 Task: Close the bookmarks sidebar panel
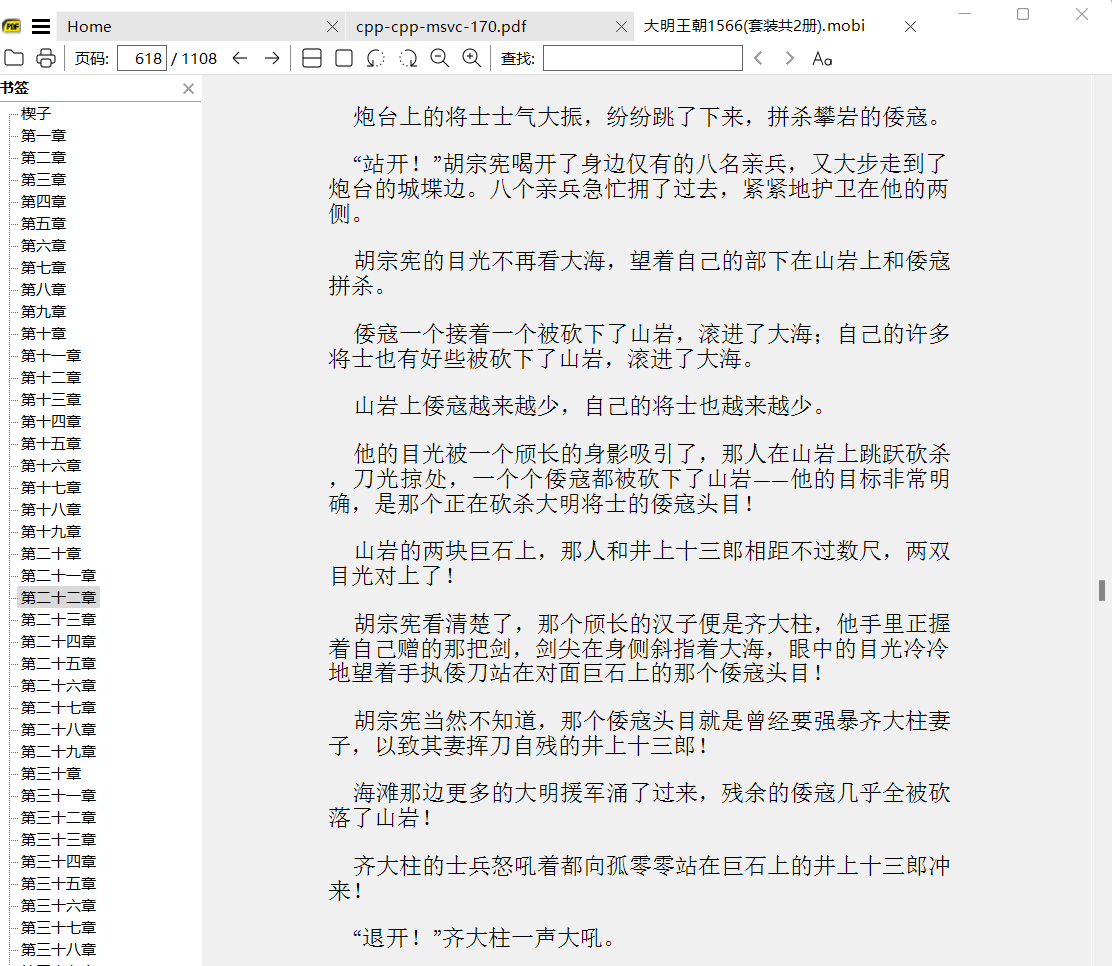[188, 88]
